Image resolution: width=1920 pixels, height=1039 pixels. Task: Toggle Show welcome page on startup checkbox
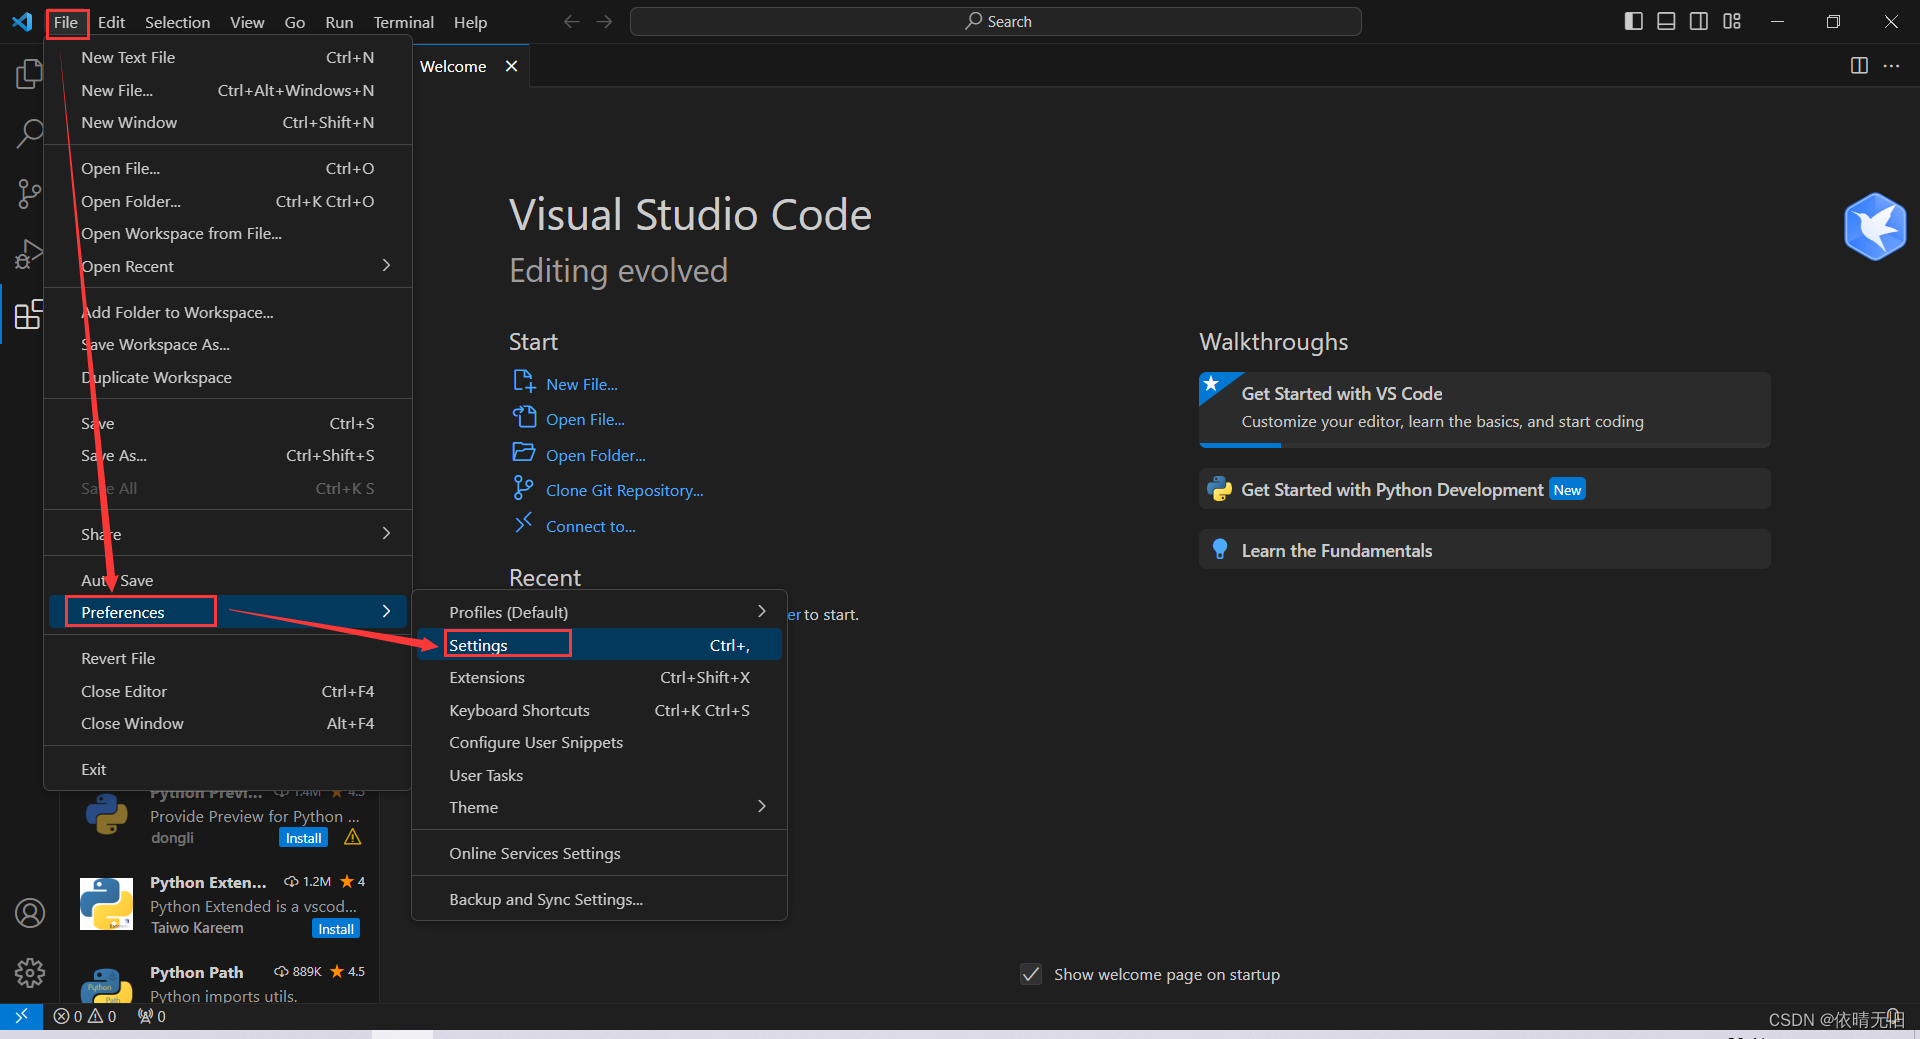(x=1031, y=974)
